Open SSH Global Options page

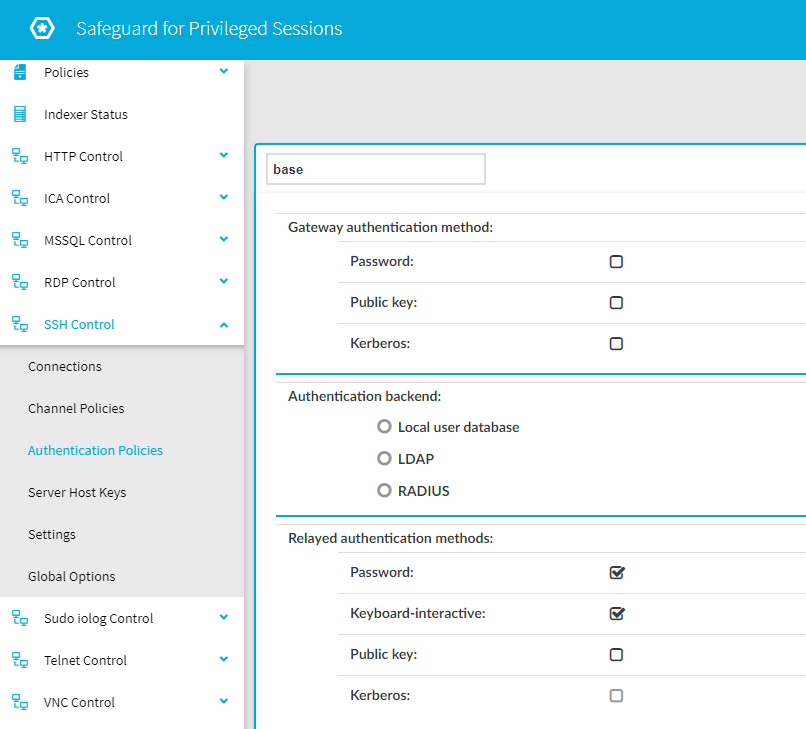[x=71, y=577]
